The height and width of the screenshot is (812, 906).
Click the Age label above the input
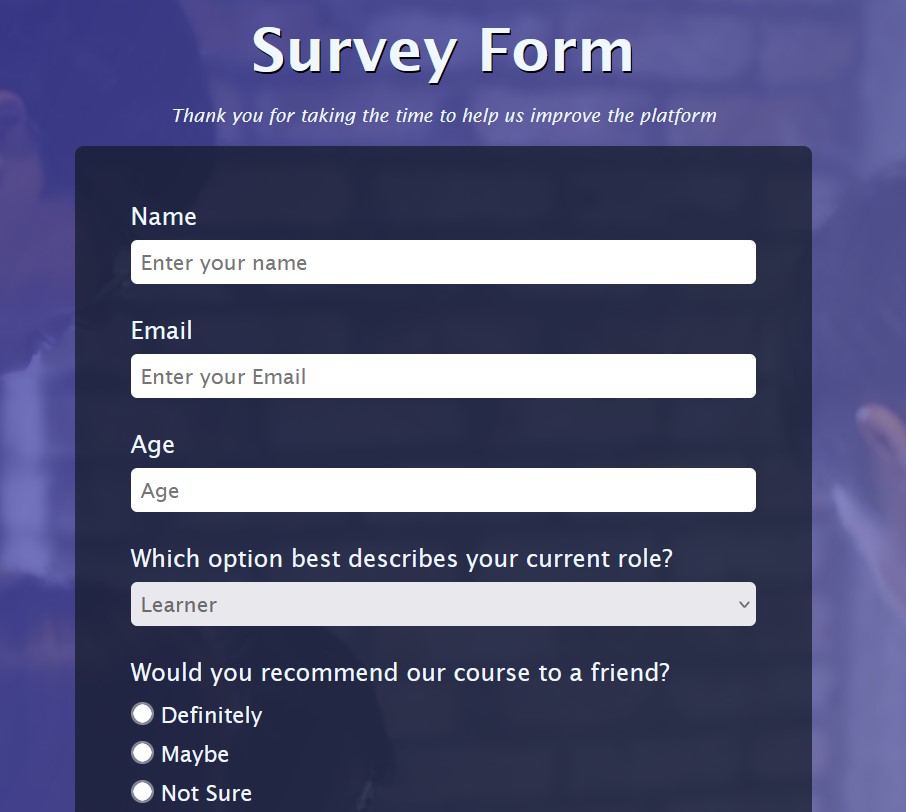click(152, 444)
